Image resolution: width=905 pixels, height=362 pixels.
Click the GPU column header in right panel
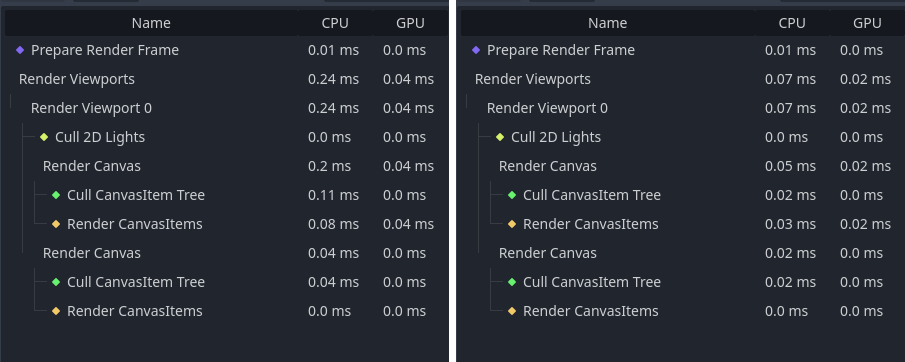867,23
